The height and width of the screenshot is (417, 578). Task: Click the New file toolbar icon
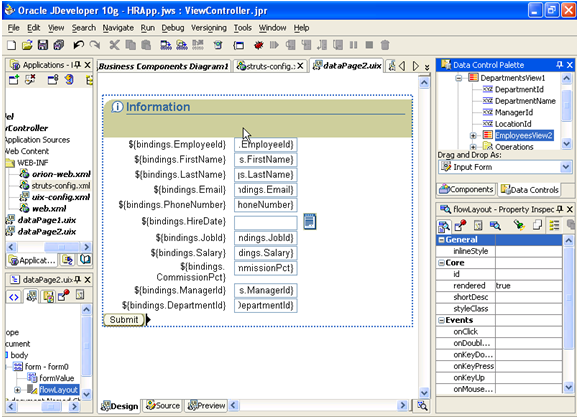tap(11, 45)
